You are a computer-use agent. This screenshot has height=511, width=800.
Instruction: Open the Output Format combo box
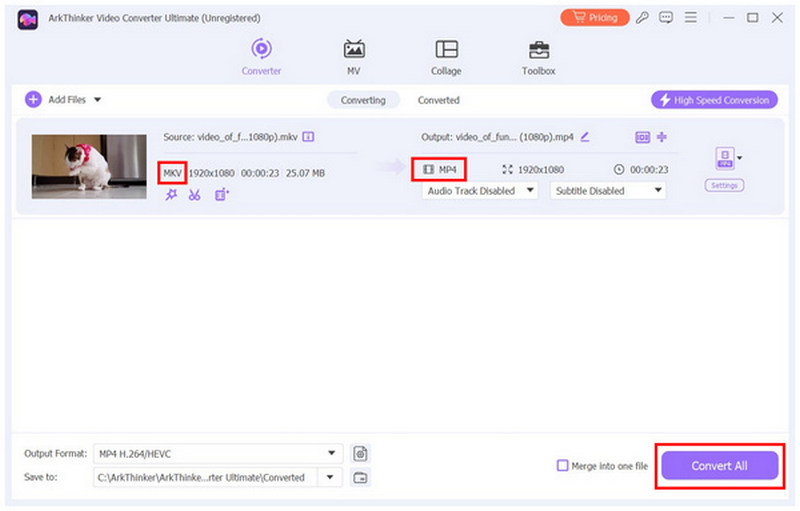tap(217, 453)
